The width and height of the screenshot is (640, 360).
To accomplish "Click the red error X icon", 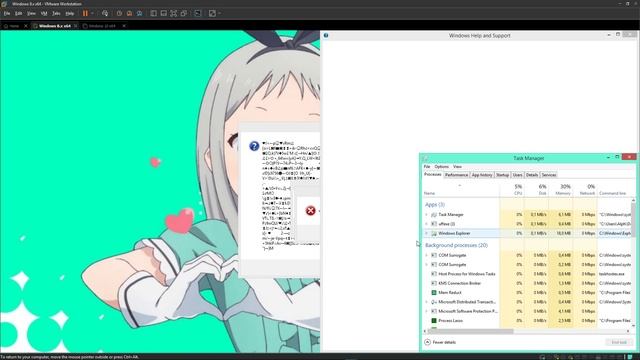I will tap(311, 211).
